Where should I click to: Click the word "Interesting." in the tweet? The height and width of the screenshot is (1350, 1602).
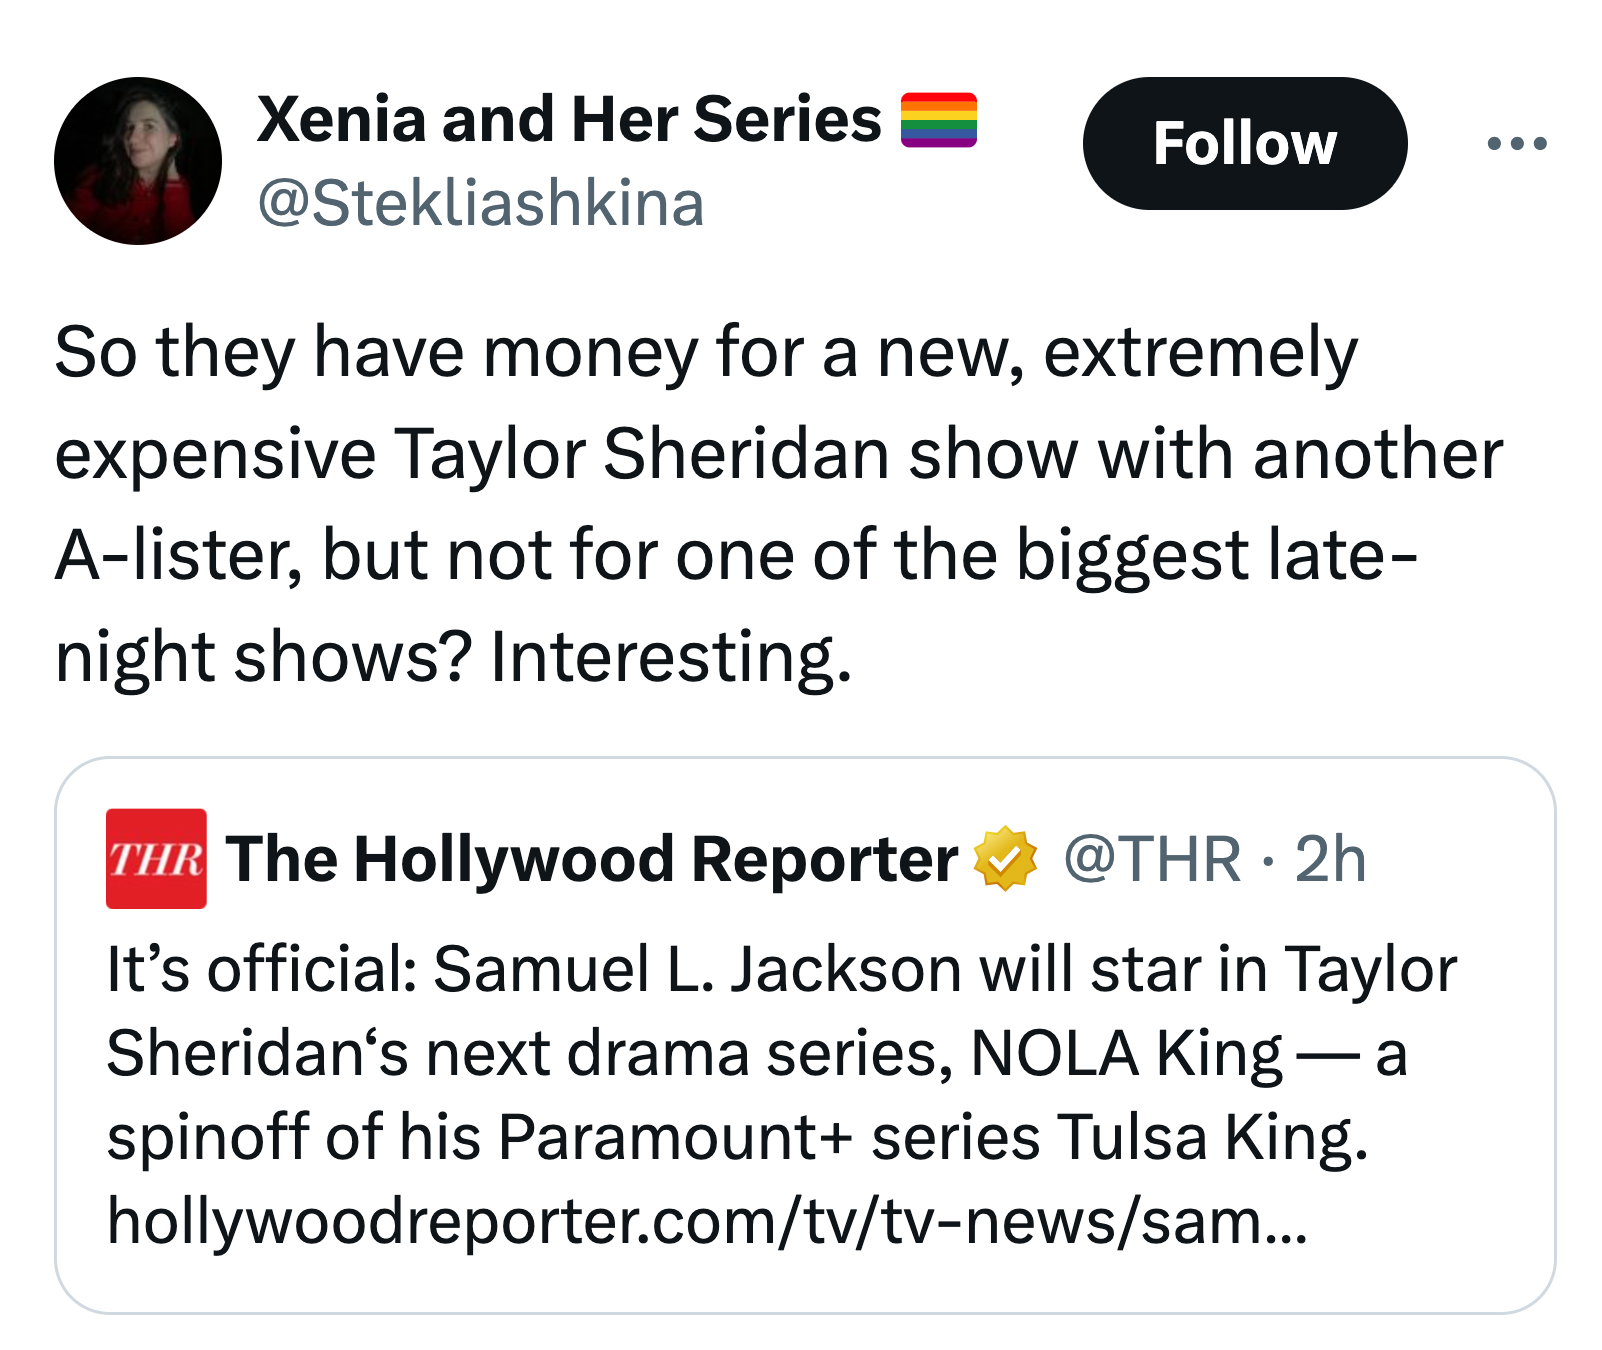tap(671, 658)
